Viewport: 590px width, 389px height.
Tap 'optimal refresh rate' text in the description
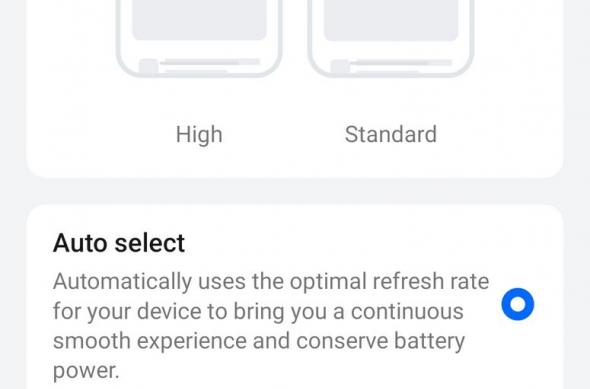tap(389, 281)
